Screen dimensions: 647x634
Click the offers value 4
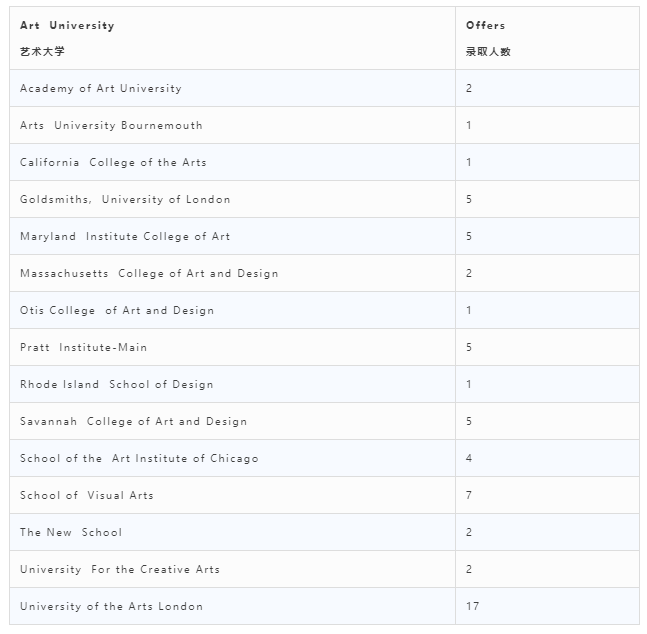(x=469, y=459)
